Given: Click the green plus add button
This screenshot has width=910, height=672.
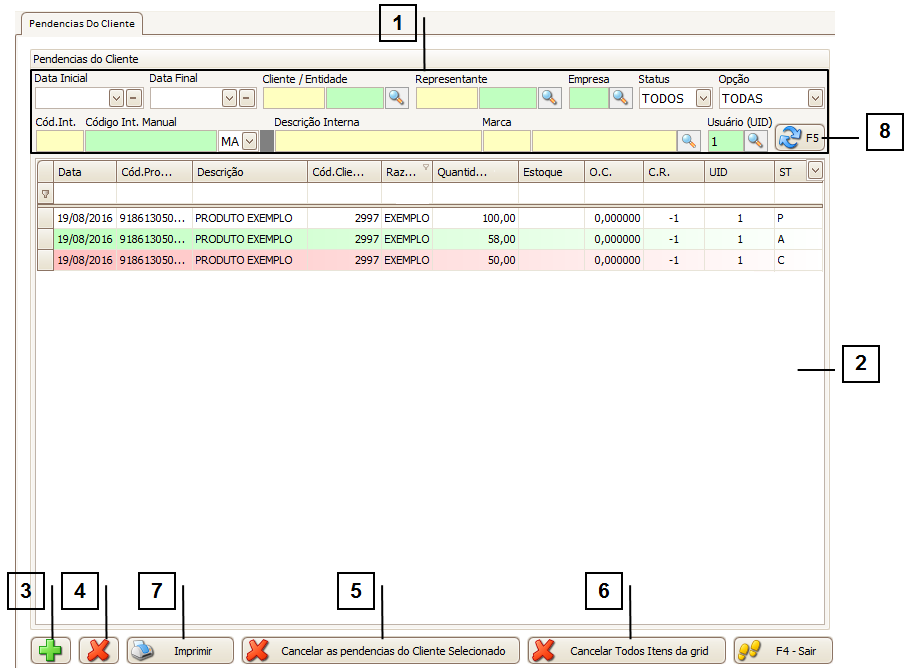Looking at the screenshot, I should [x=50, y=651].
